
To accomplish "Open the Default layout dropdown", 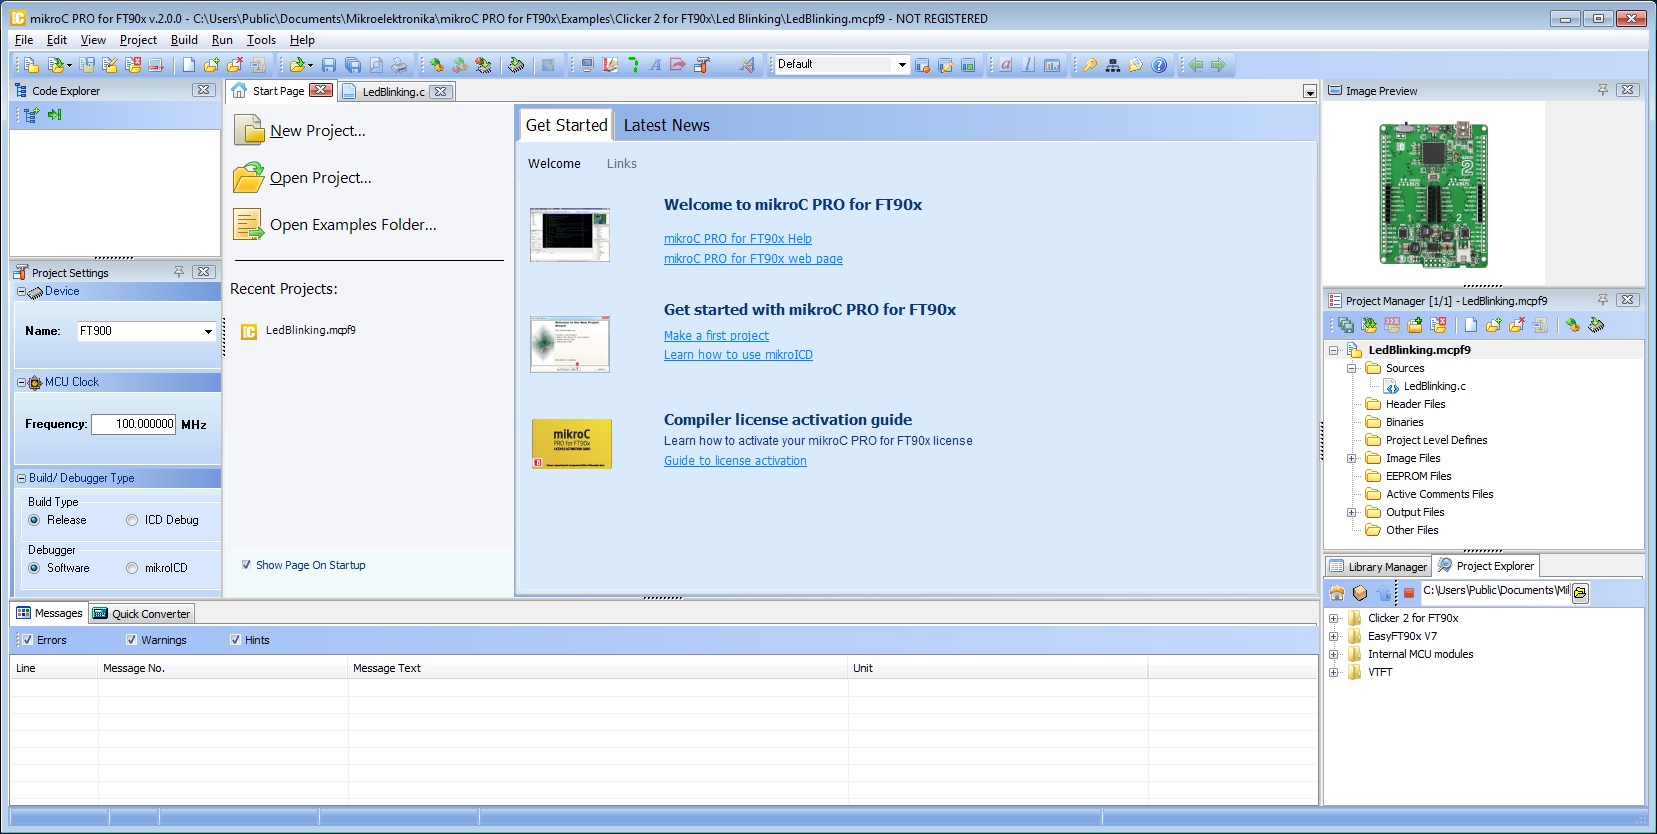I will coord(901,65).
